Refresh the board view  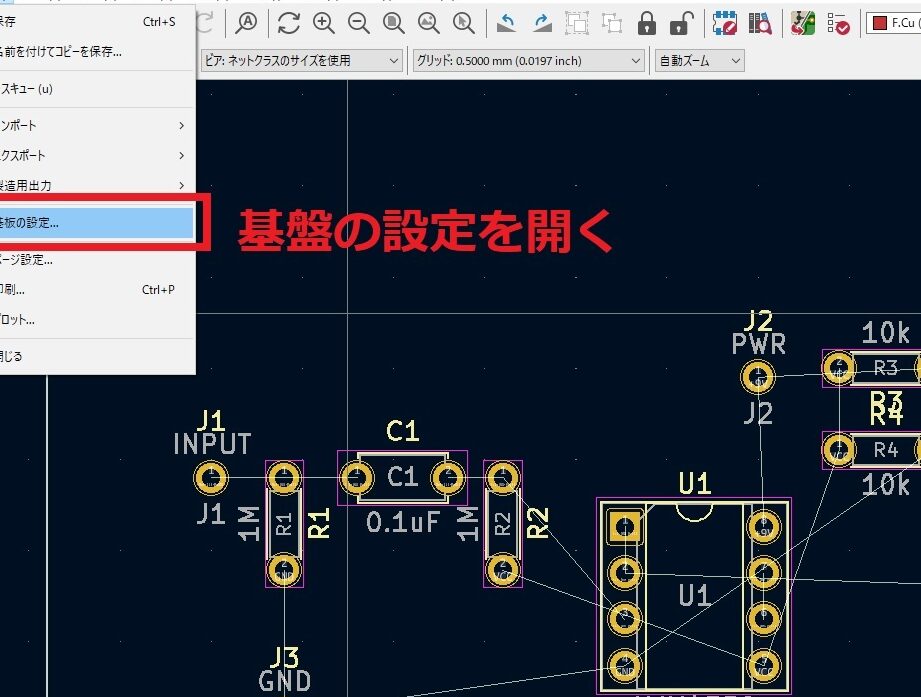(289, 22)
